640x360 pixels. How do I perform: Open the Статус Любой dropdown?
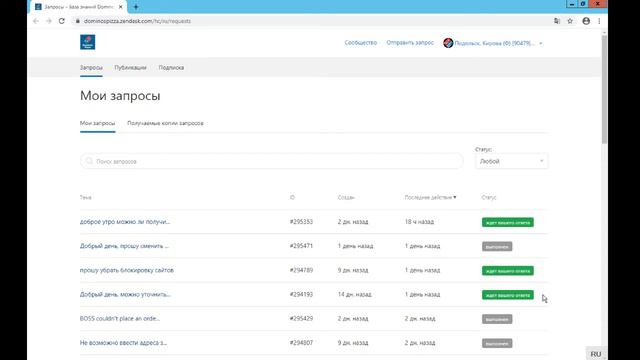coord(512,161)
